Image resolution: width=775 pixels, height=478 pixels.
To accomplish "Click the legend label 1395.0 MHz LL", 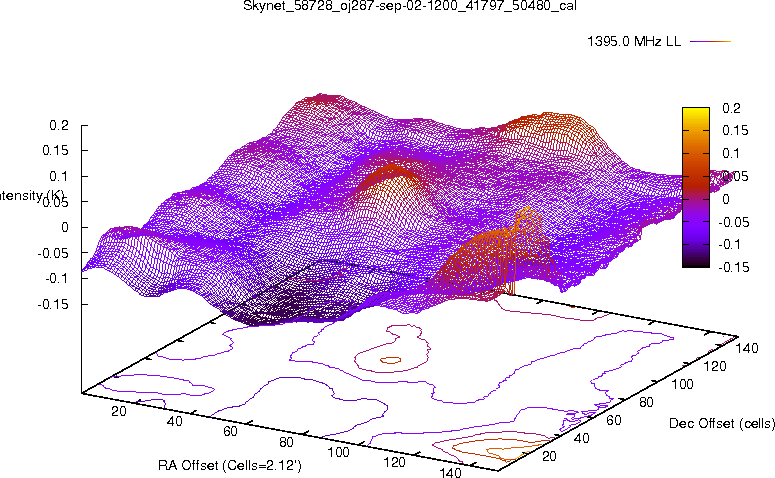I will tap(634, 42).
